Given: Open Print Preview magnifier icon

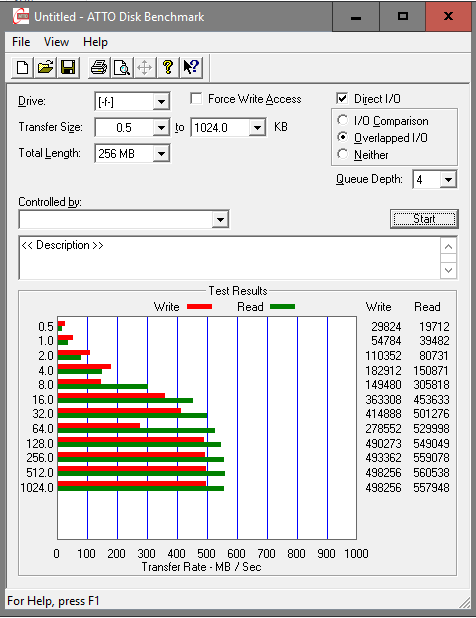Looking at the screenshot, I should point(122,67).
